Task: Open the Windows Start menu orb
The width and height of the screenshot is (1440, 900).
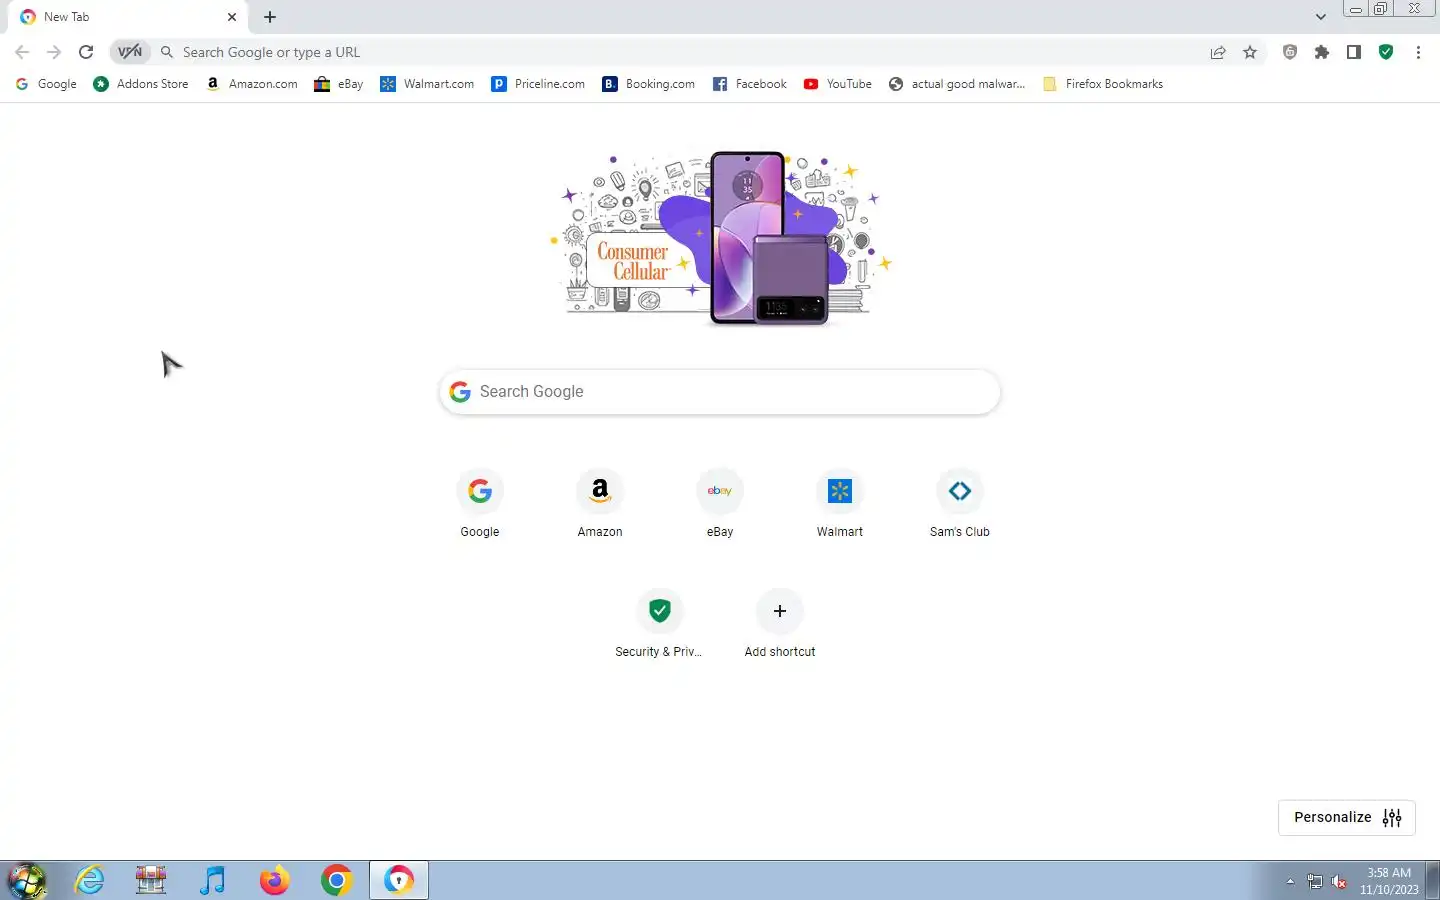Action: click(27, 880)
